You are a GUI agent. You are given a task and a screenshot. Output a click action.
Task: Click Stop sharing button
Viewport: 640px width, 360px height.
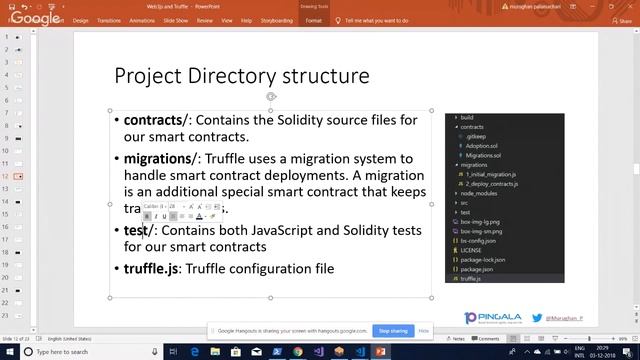393,331
